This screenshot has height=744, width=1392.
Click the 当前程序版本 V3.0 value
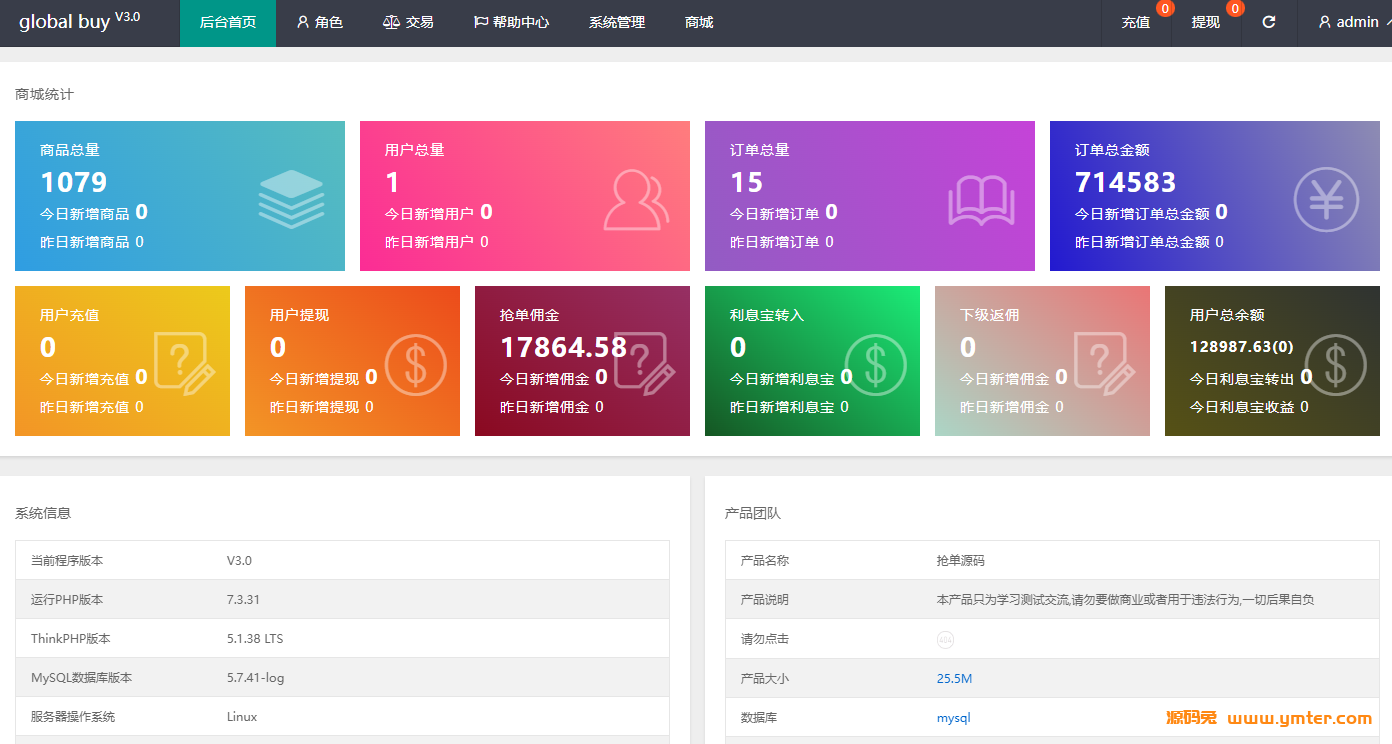tap(239, 561)
